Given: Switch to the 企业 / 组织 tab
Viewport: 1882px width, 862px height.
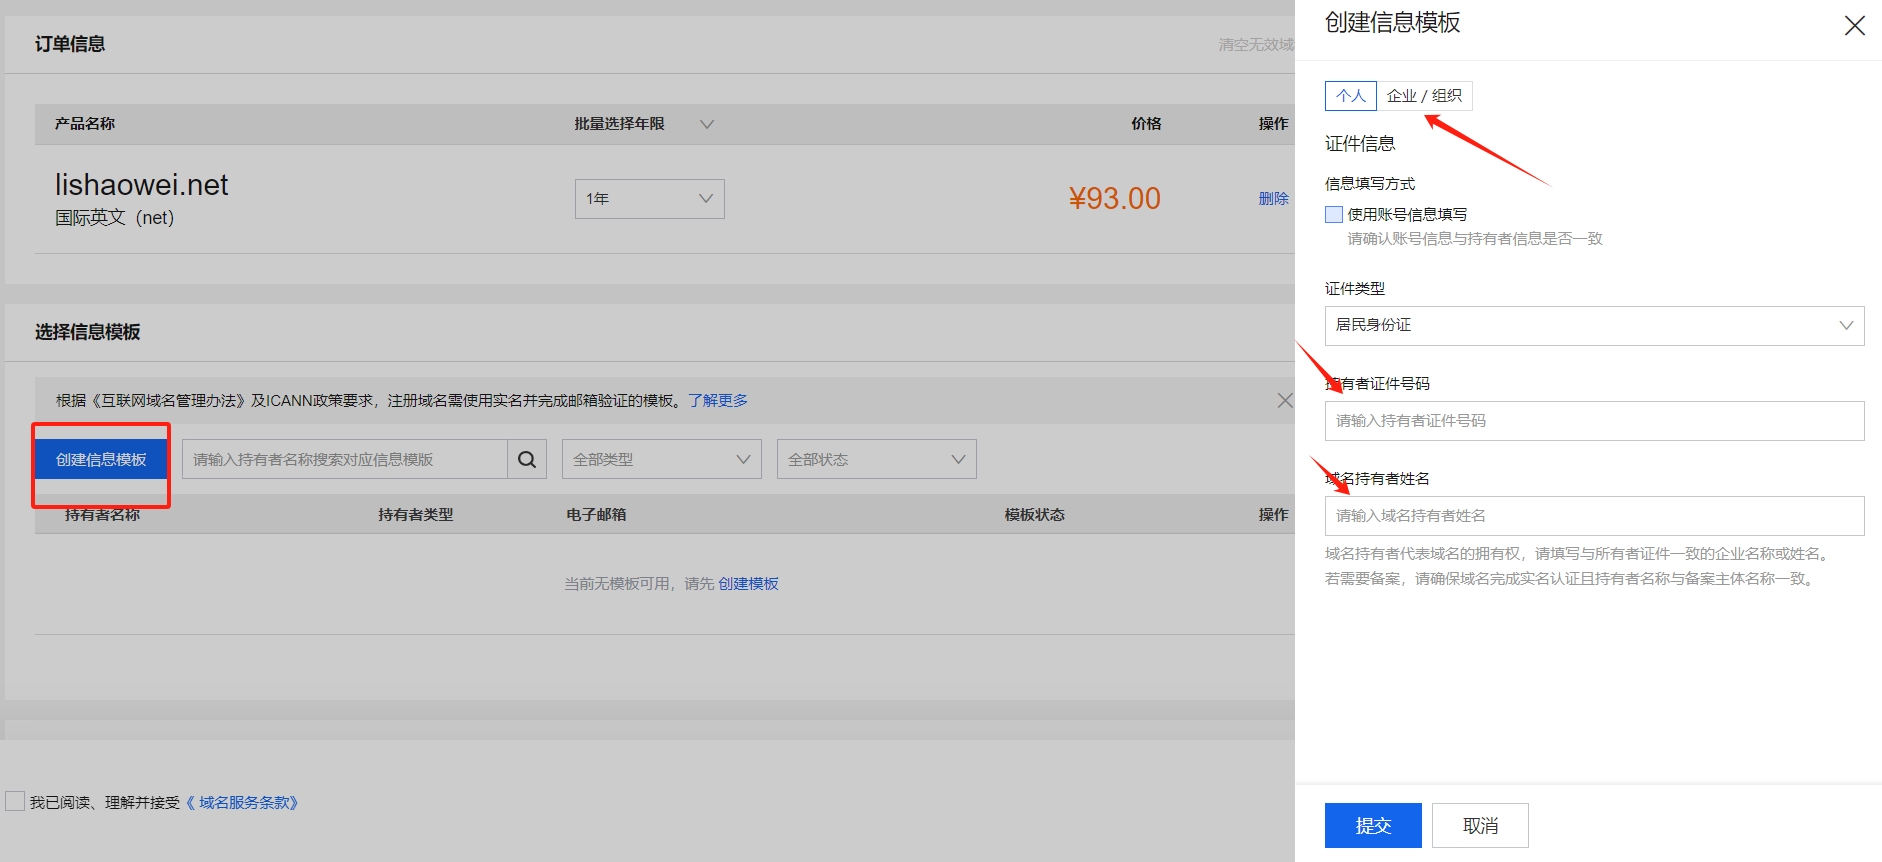Looking at the screenshot, I should click(1424, 96).
